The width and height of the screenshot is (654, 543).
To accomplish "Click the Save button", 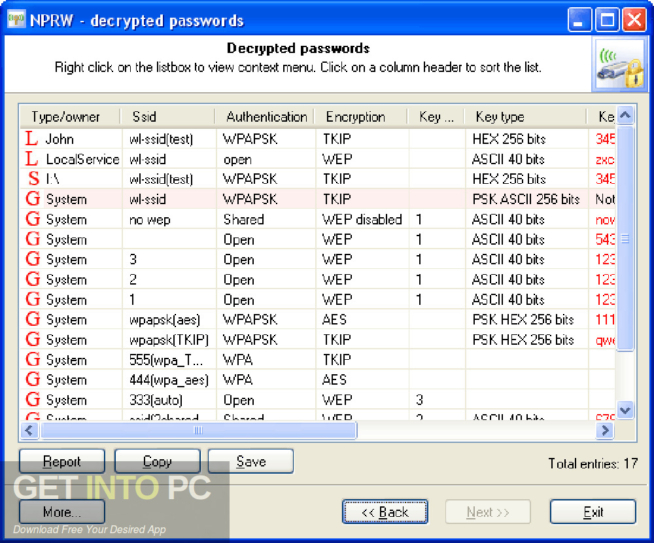I will 251,461.
